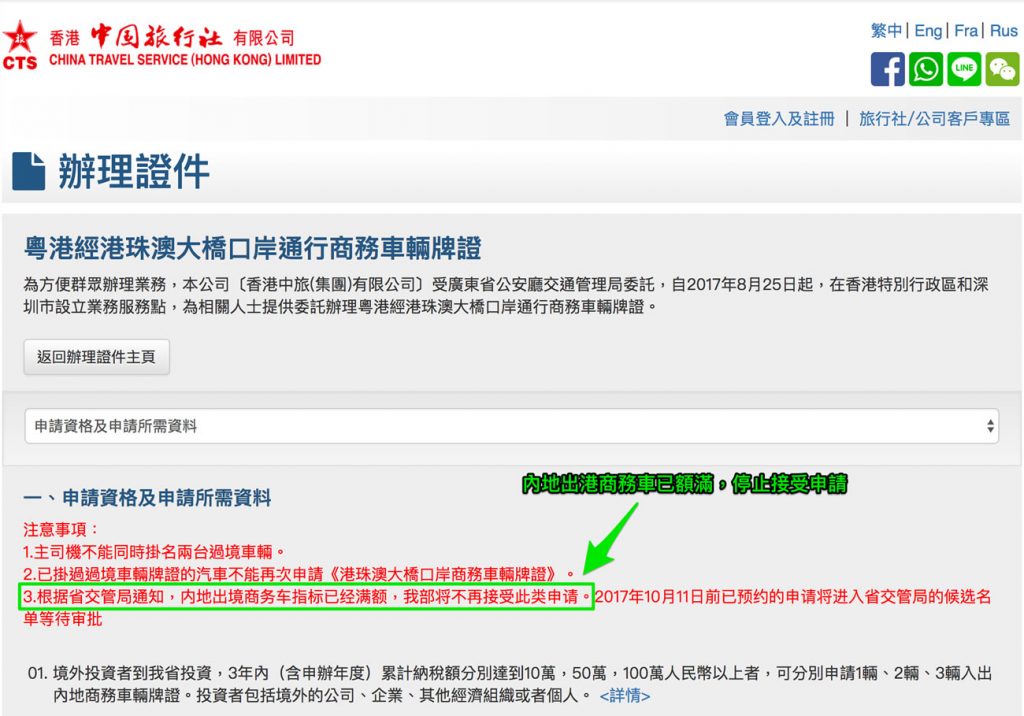Screen dimensions: 1024x716
Task: Switch language to Fra
Action: click(966, 31)
